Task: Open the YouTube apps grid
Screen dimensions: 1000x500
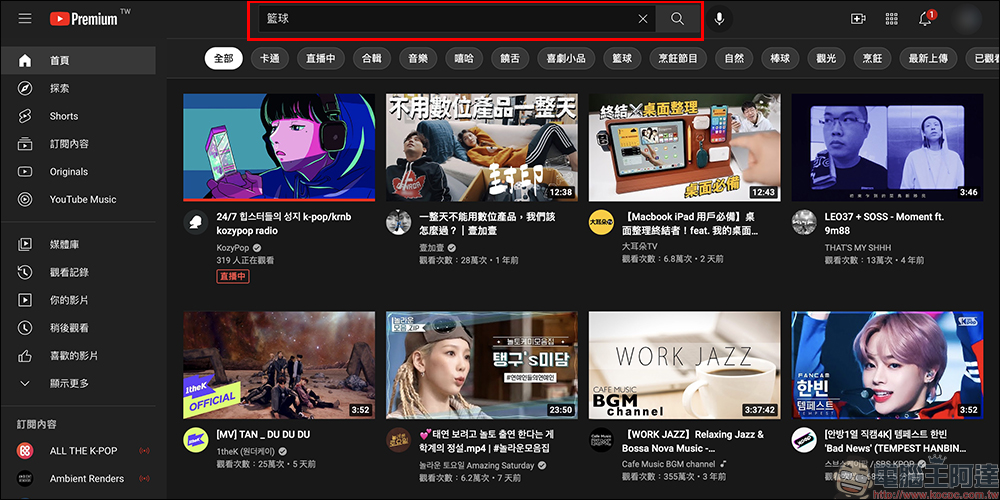Action: click(891, 19)
